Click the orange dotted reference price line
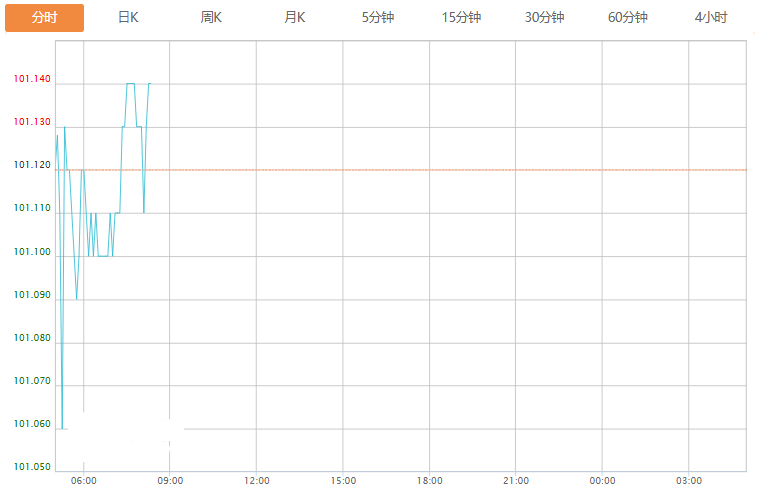The image size is (757, 487). (x=401, y=170)
